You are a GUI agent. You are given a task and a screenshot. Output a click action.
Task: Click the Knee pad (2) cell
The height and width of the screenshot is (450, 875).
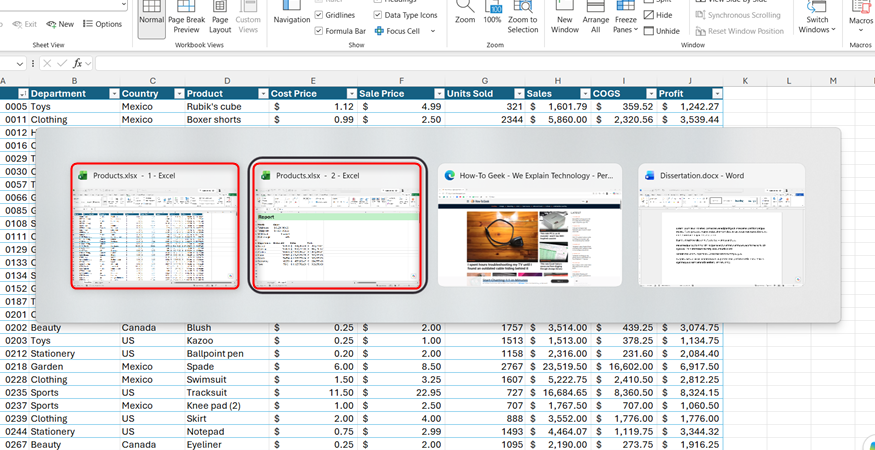[x=227, y=405]
